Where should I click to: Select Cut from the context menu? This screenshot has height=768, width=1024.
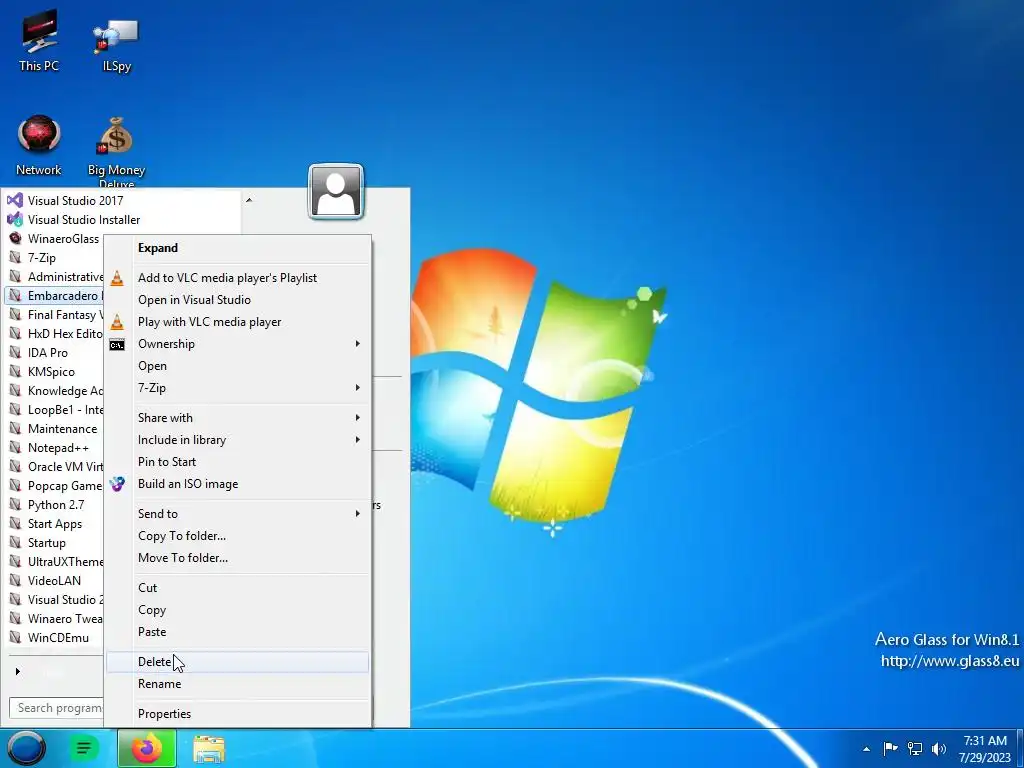click(x=238, y=588)
